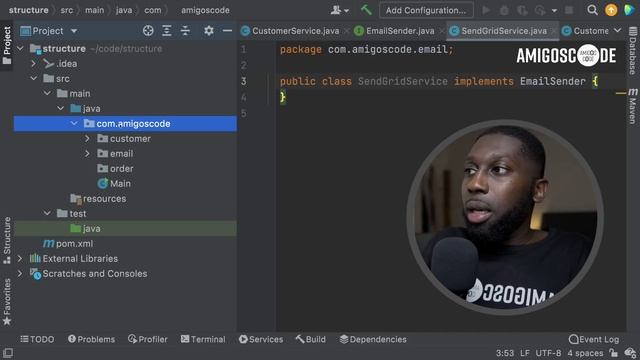Click the Locate/Select Opened File target icon
Screen dimensions: 640x360
(148, 31)
